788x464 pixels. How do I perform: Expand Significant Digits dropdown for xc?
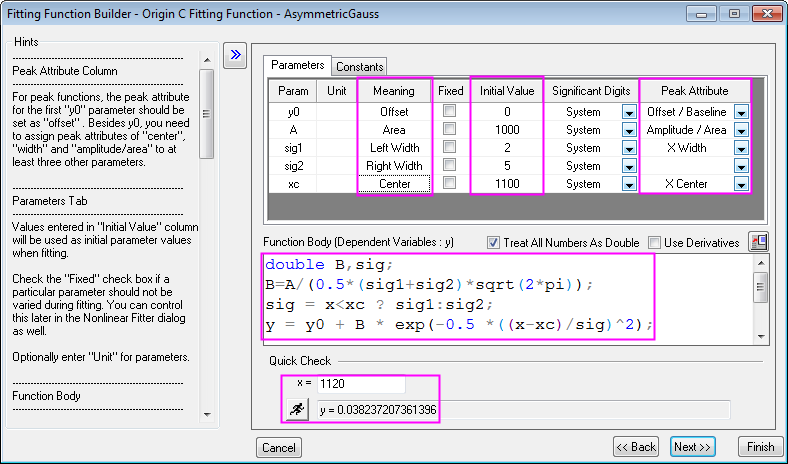pos(629,184)
